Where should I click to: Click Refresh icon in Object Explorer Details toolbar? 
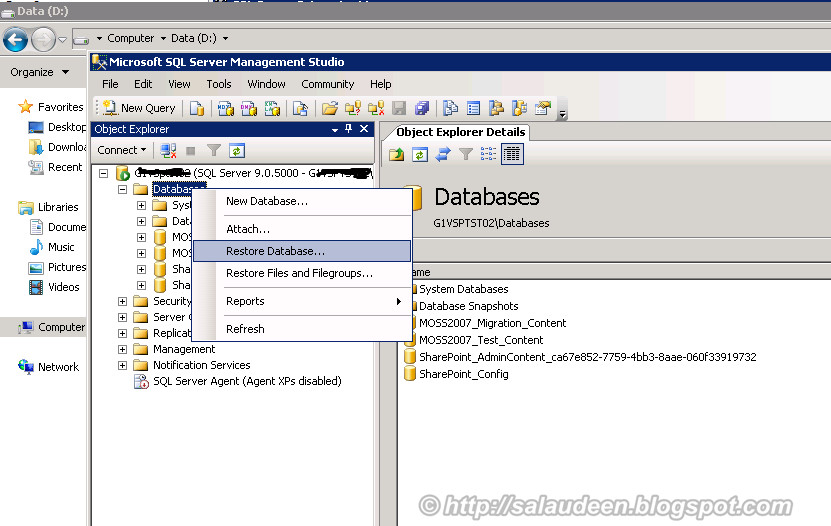coord(420,154)
